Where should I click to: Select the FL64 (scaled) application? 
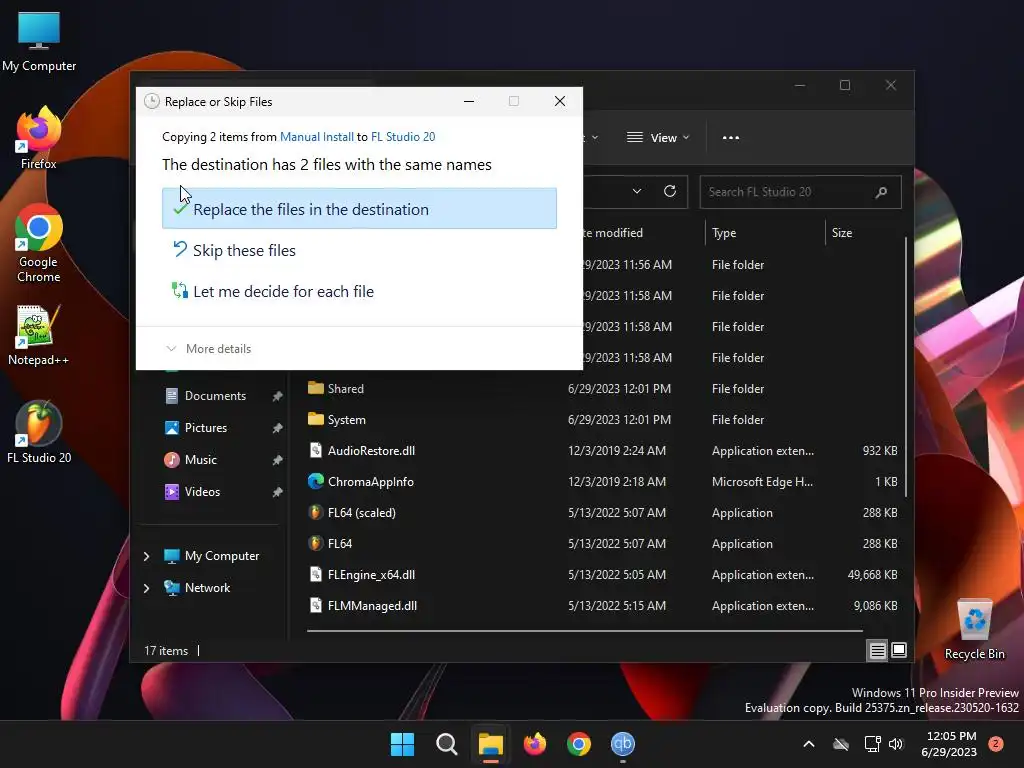[x=603, y=513]
